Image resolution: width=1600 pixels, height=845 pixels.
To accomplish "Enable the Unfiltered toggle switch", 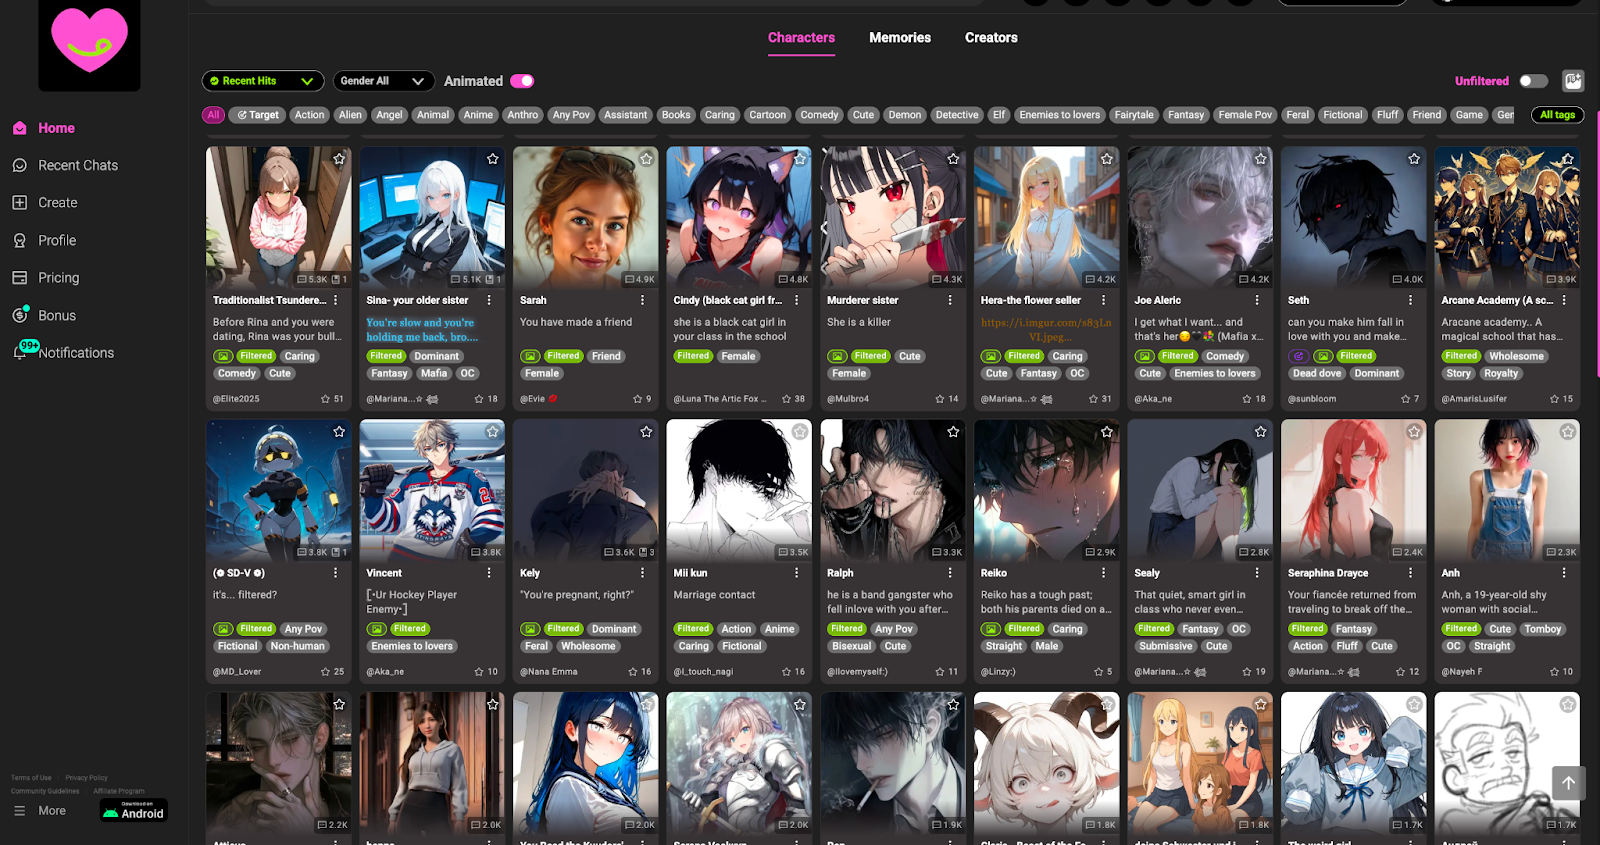I will click(1533, 81).
